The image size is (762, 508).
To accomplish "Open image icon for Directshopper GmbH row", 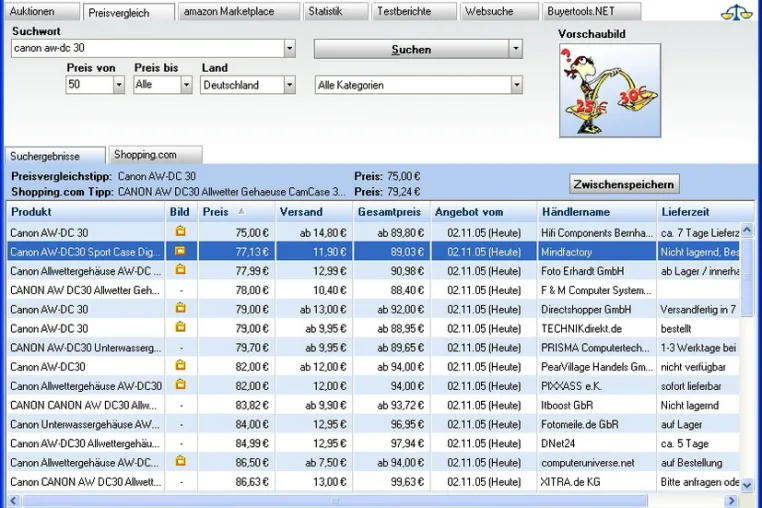I will click(x=180, y=308).
